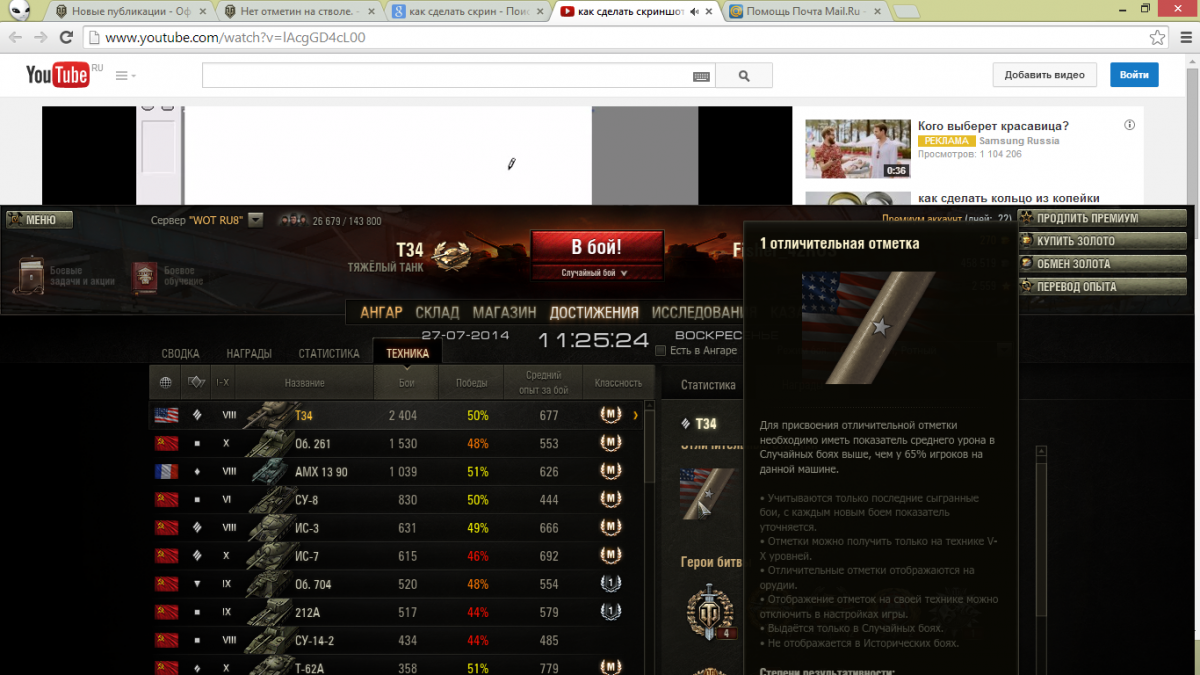Switch to the АНГАР menu
Screen dimensions: 1200x675
tap(381, 312)
